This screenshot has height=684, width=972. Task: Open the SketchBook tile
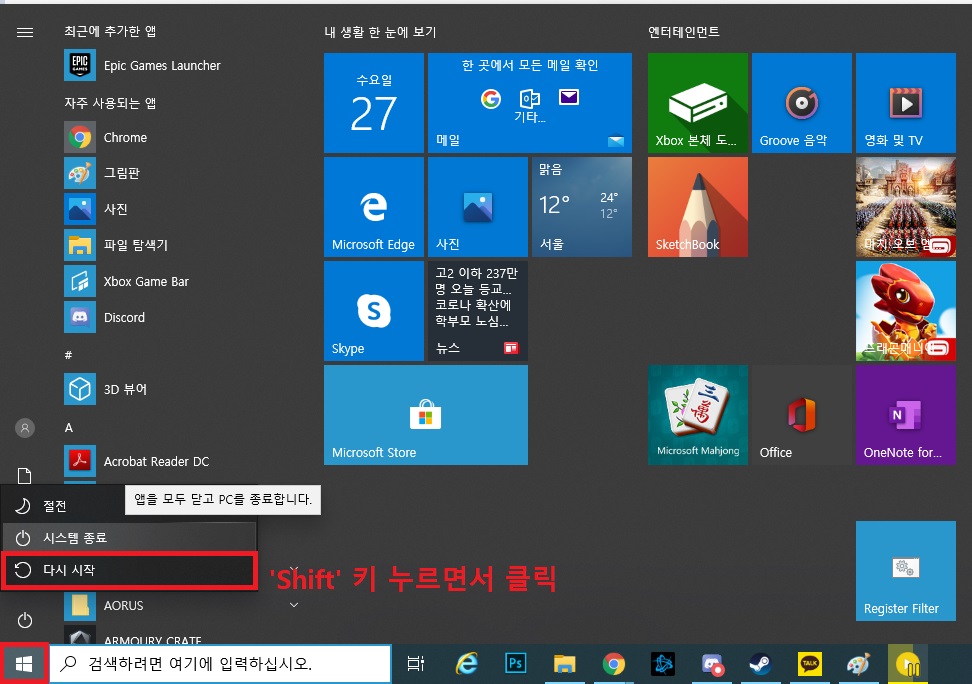coord(698,207)
